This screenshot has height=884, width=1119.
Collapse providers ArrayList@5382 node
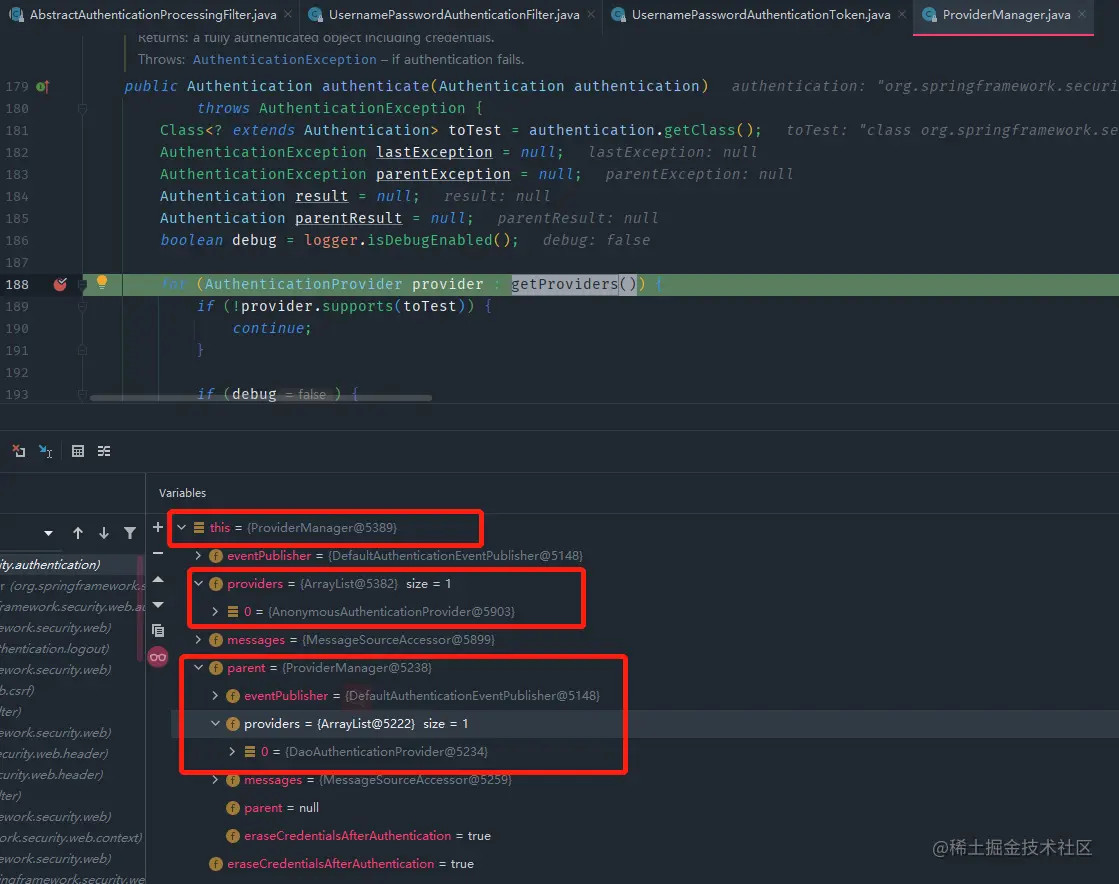pos(198,584)
